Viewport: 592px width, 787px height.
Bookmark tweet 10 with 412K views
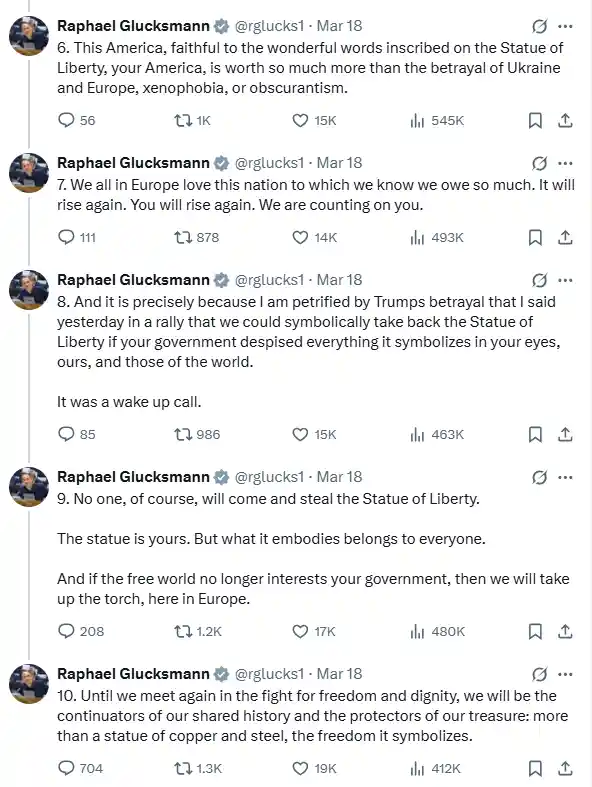(x=535, y=768)
